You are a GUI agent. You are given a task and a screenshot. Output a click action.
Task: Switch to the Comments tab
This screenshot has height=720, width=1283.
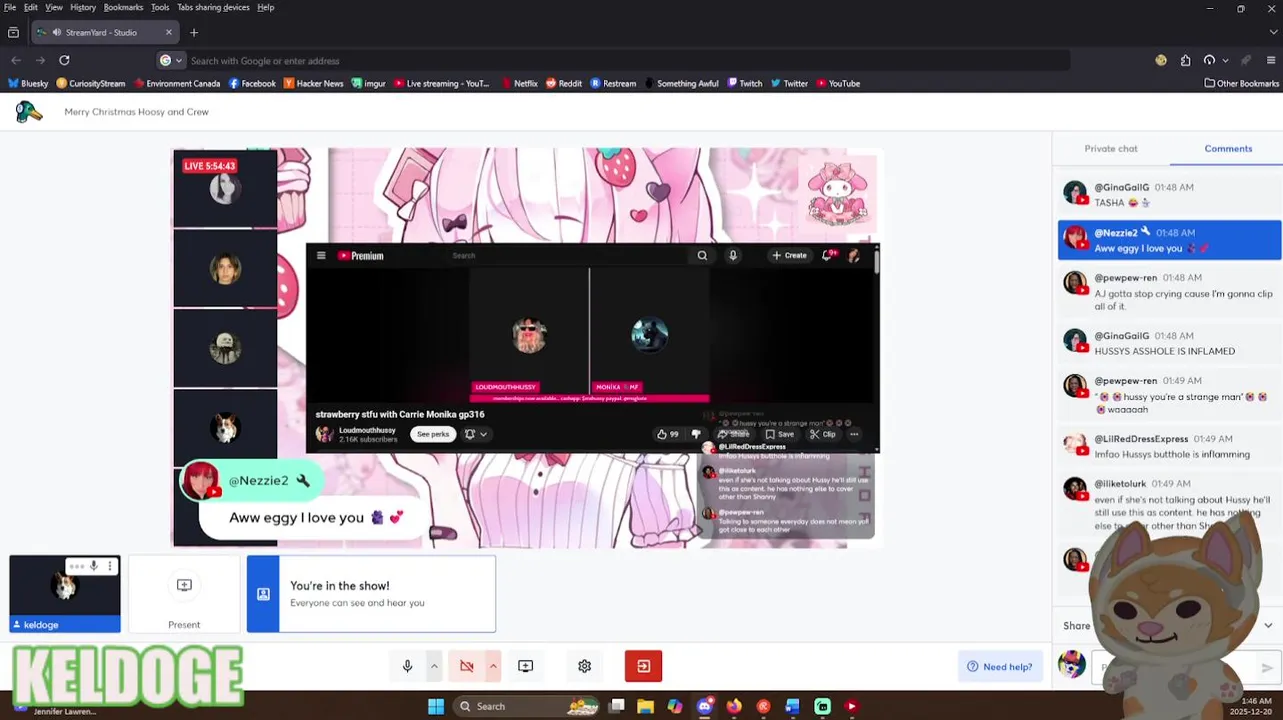pos(1228,148)
